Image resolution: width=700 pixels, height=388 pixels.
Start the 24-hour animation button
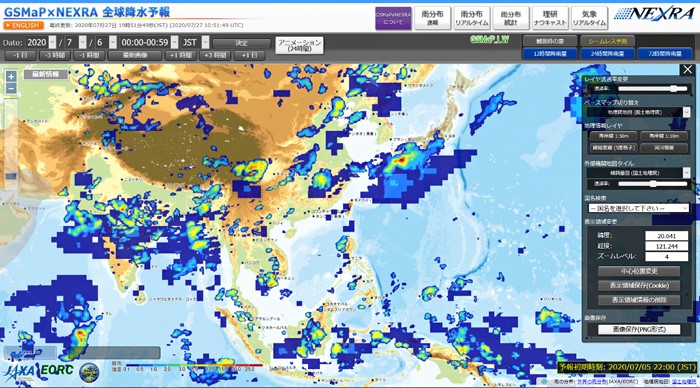[x=299, y=45]
